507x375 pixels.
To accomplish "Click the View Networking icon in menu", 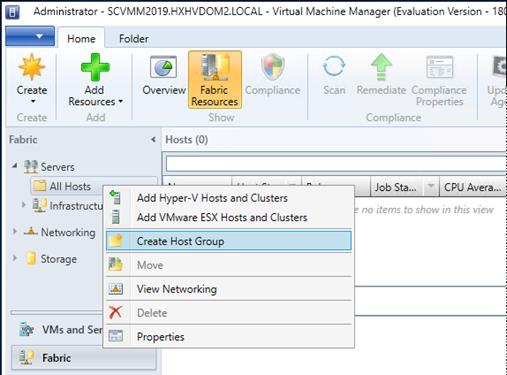I will (x=116, y=288).
